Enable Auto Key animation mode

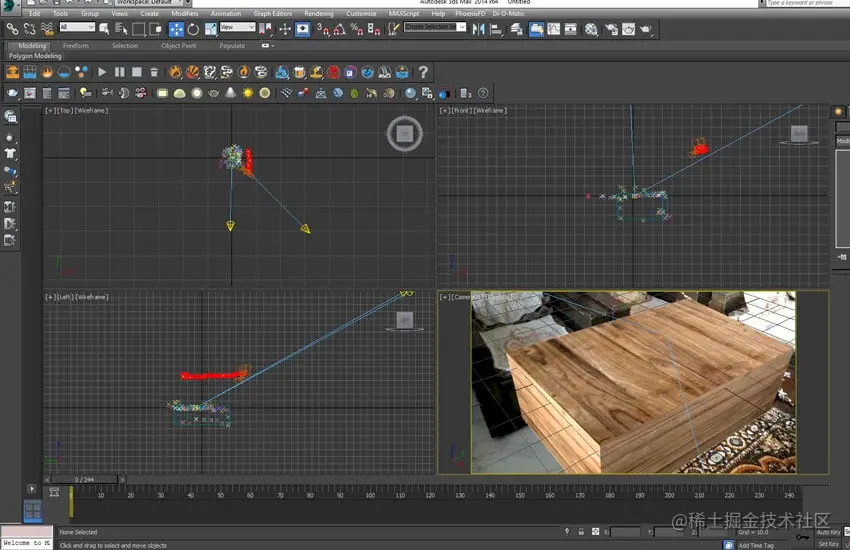[x=828, y=532]
